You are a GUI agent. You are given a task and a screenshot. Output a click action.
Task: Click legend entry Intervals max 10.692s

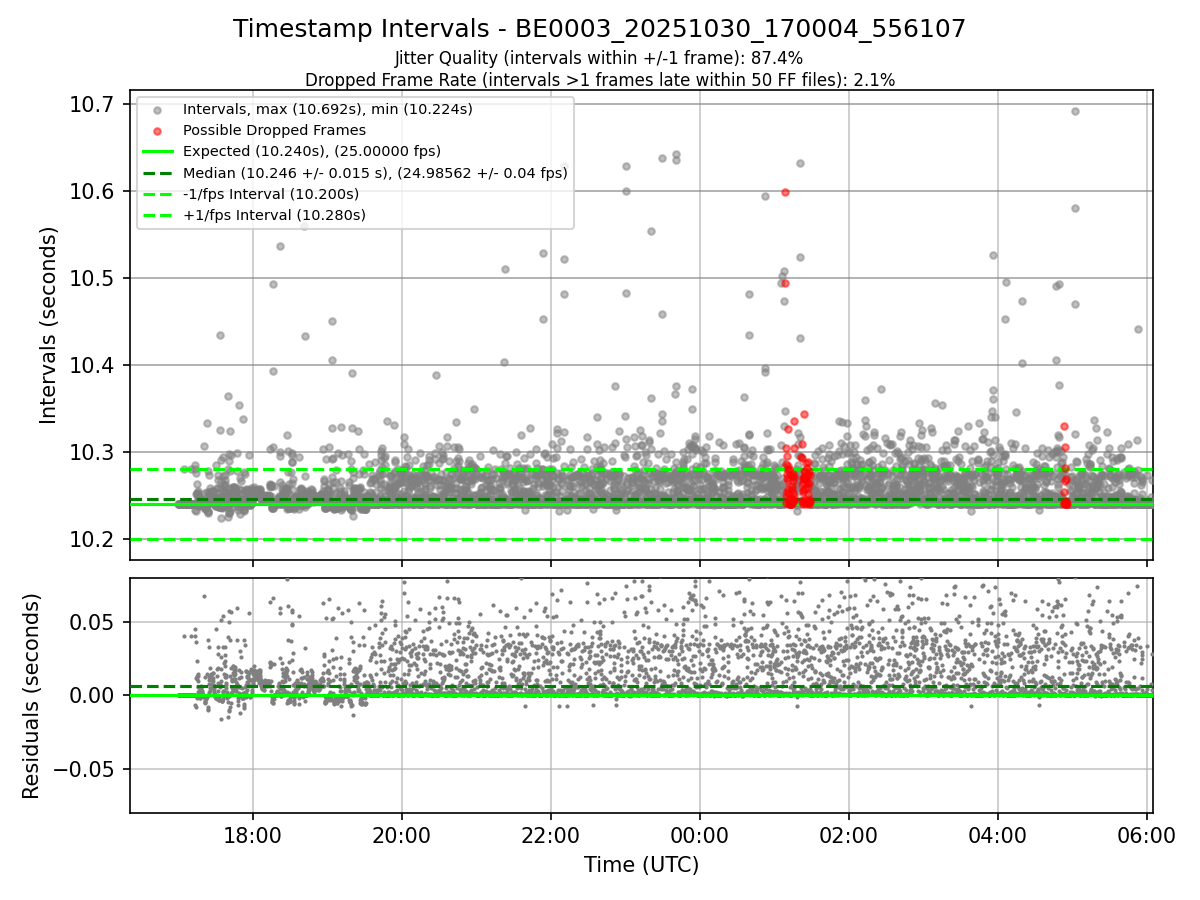pyautogui.click(x=328, y=108)
